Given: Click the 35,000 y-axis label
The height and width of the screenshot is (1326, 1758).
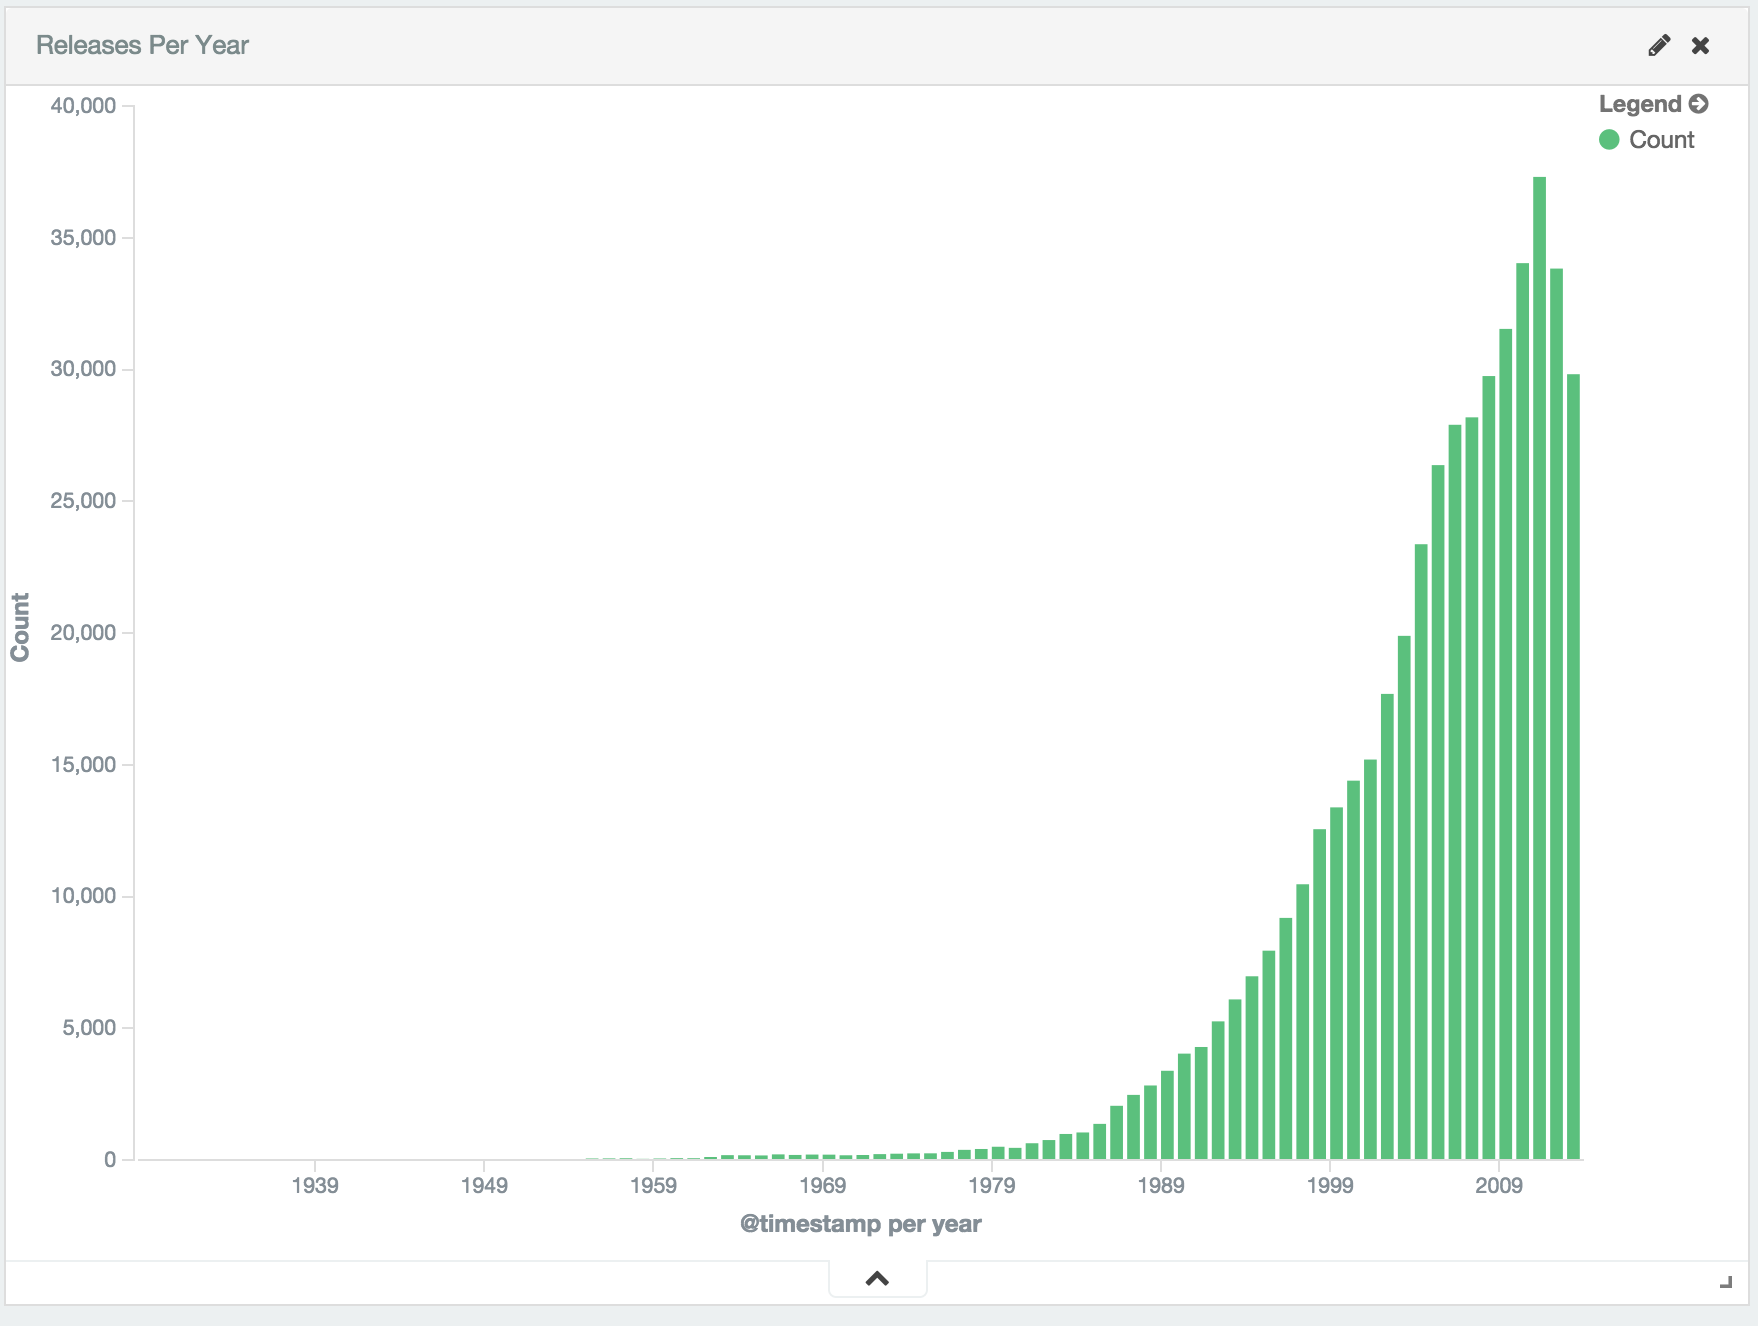Looking at the screenshot, I should click(x=83, y=238).
